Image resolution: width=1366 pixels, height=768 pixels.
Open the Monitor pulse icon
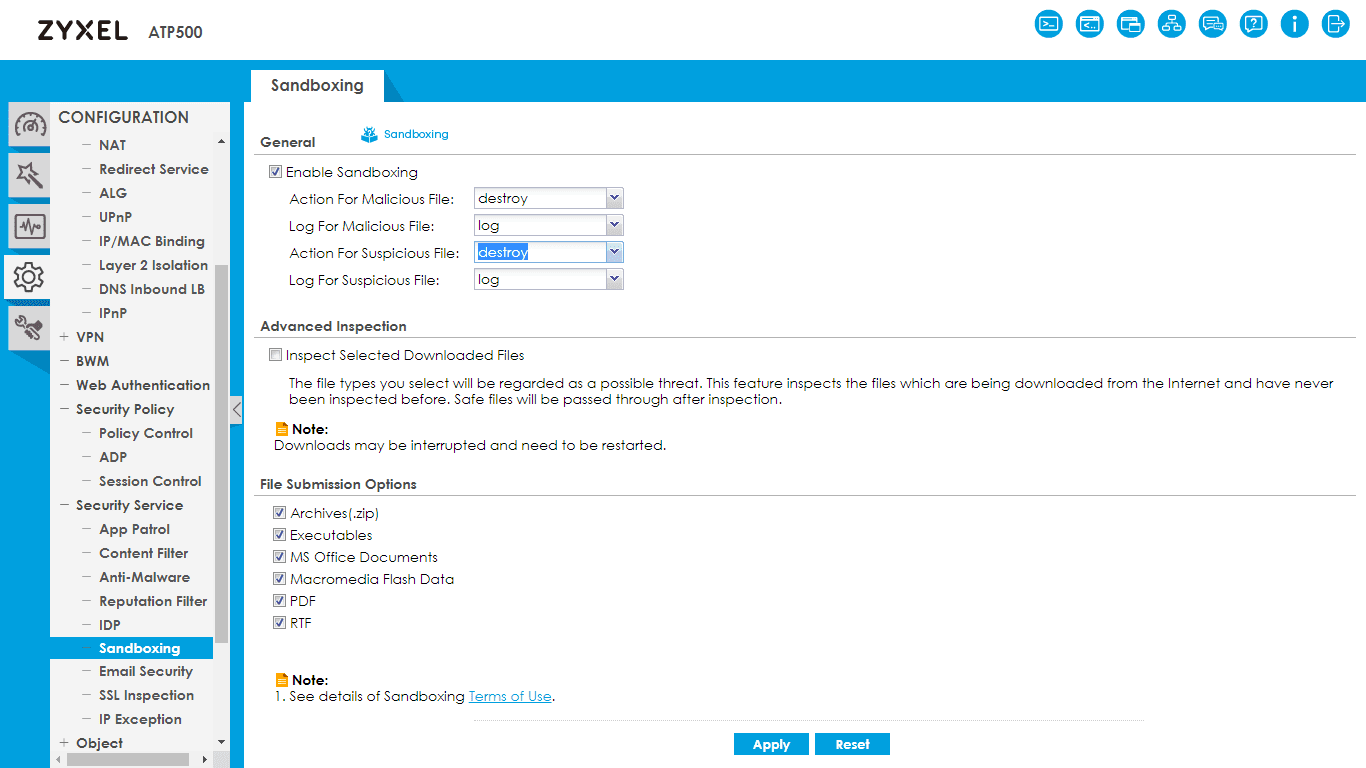[x=30, y=226]
